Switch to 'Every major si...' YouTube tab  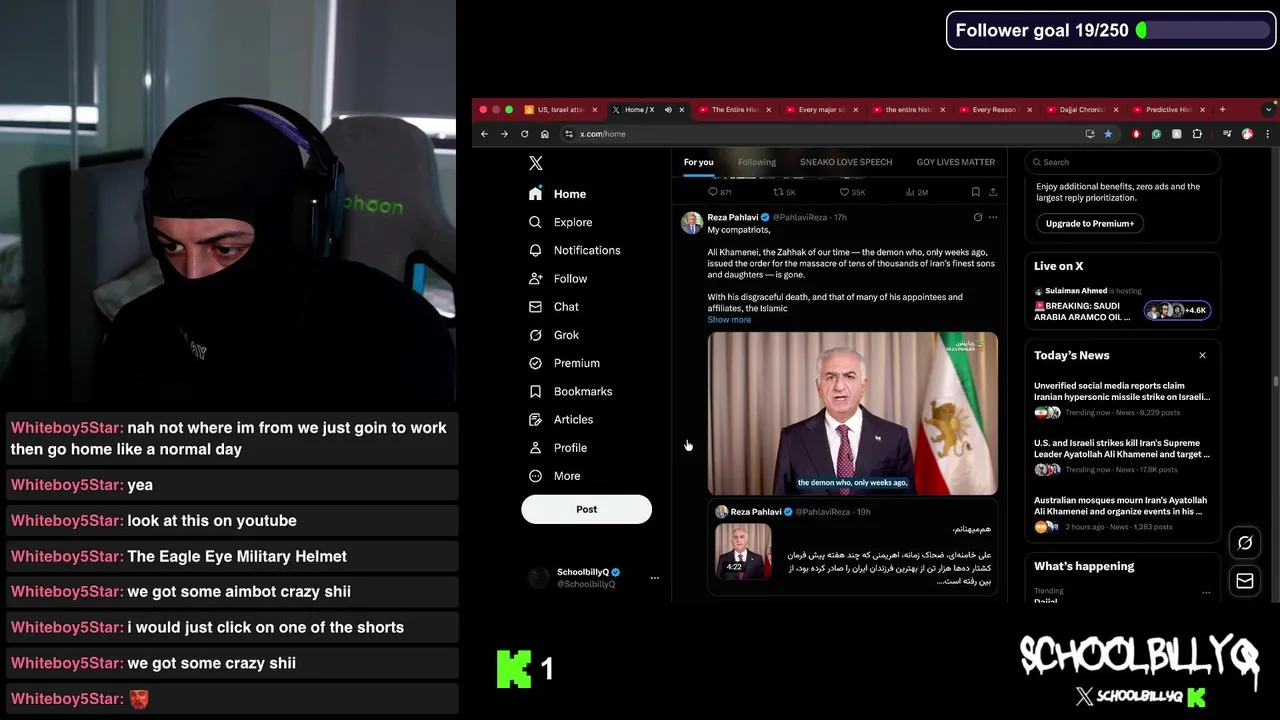822,110
